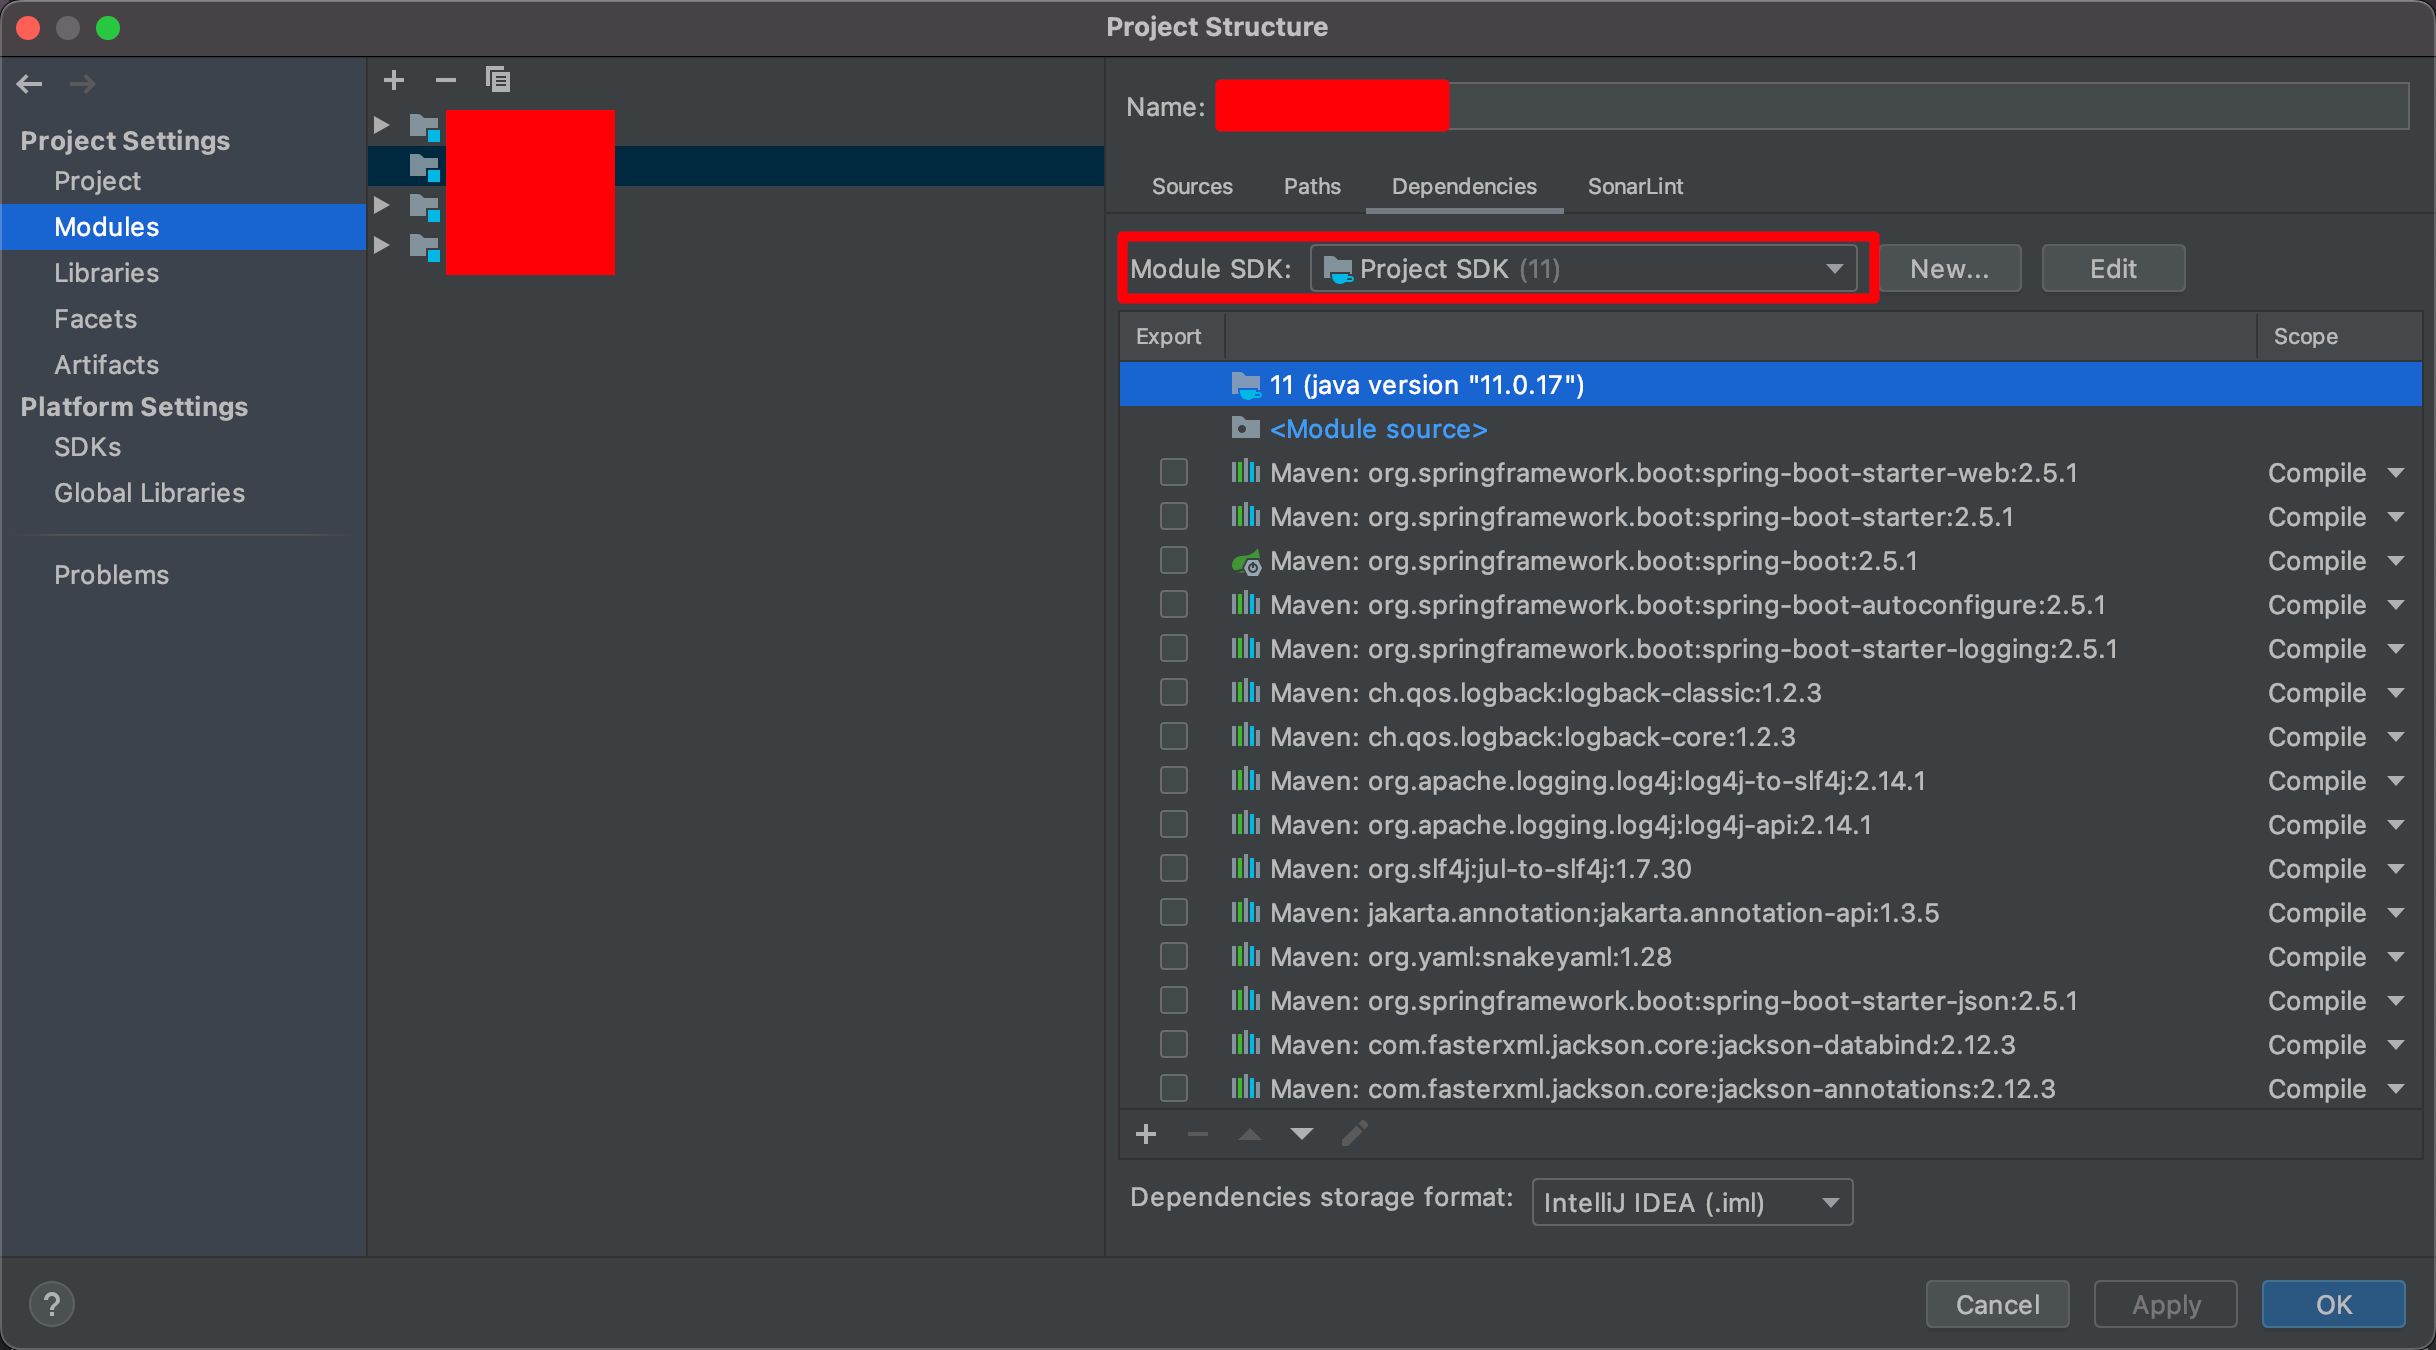
Task: Click library icon for snakeyaml:1.28
Action: pyautogui.click(x=1245, y=956)
